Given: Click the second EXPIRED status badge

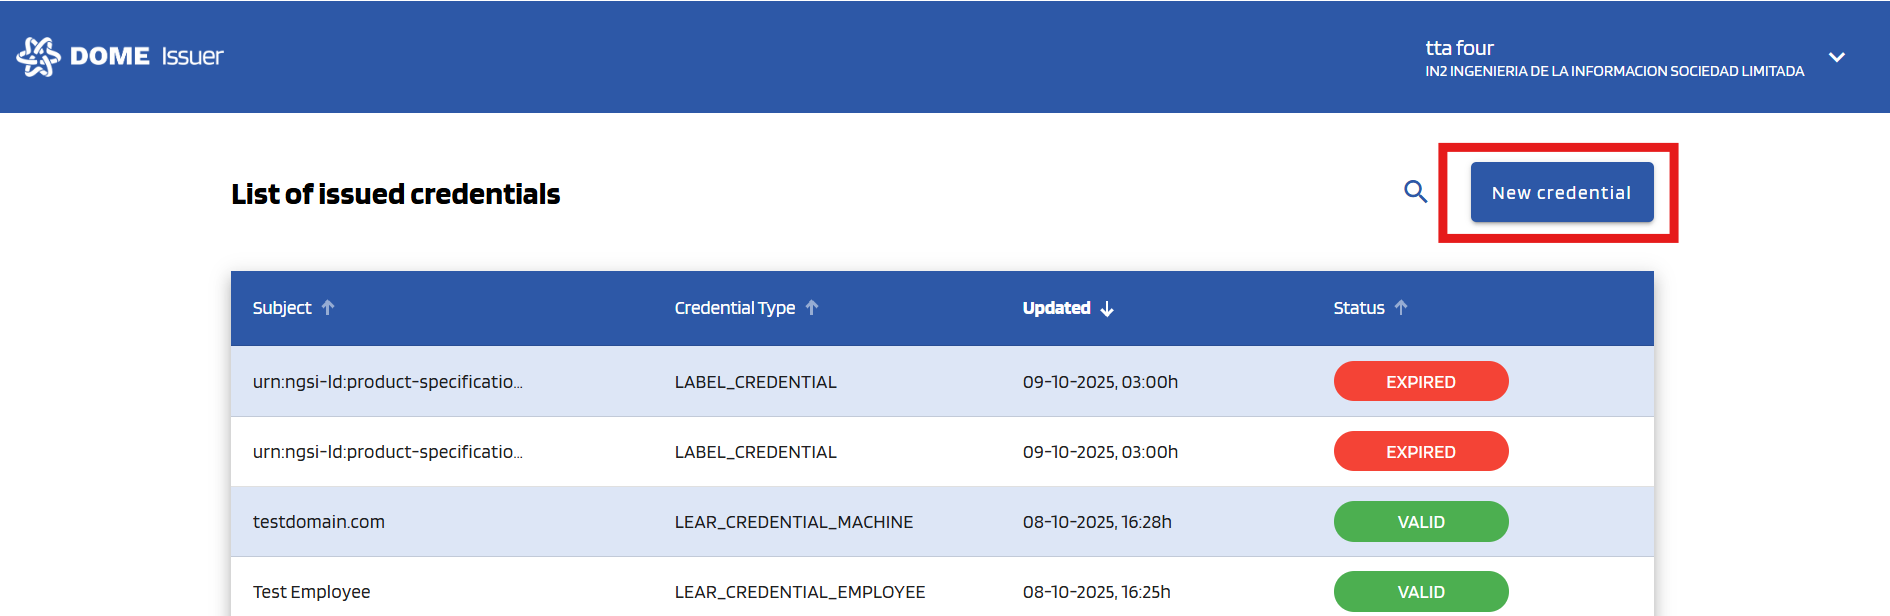Looking at the screenshot, I should [1420, 452].
